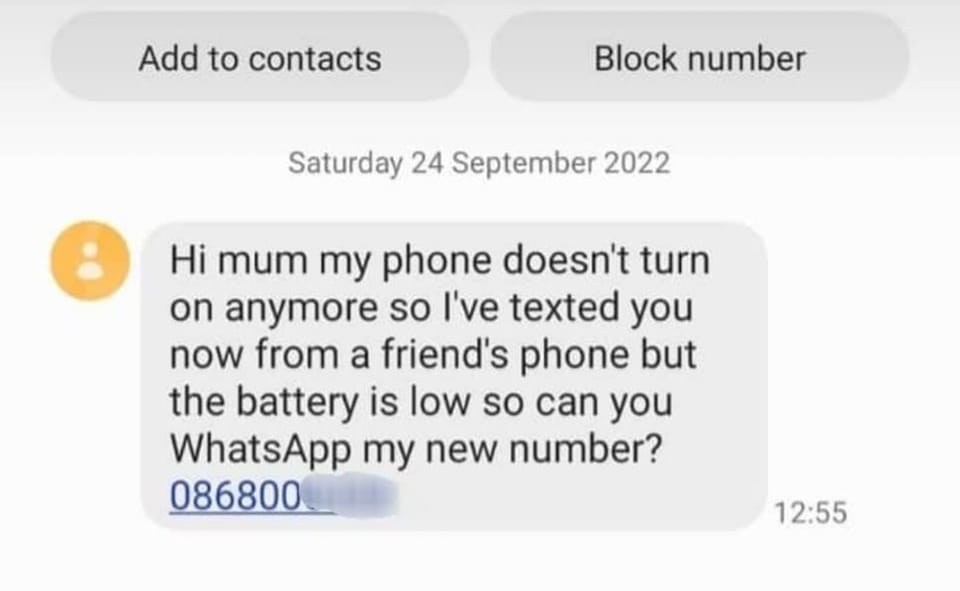The image size is (960, 591).
Task: Tap the word 'Block' on the right button
Action: point(636,59)
